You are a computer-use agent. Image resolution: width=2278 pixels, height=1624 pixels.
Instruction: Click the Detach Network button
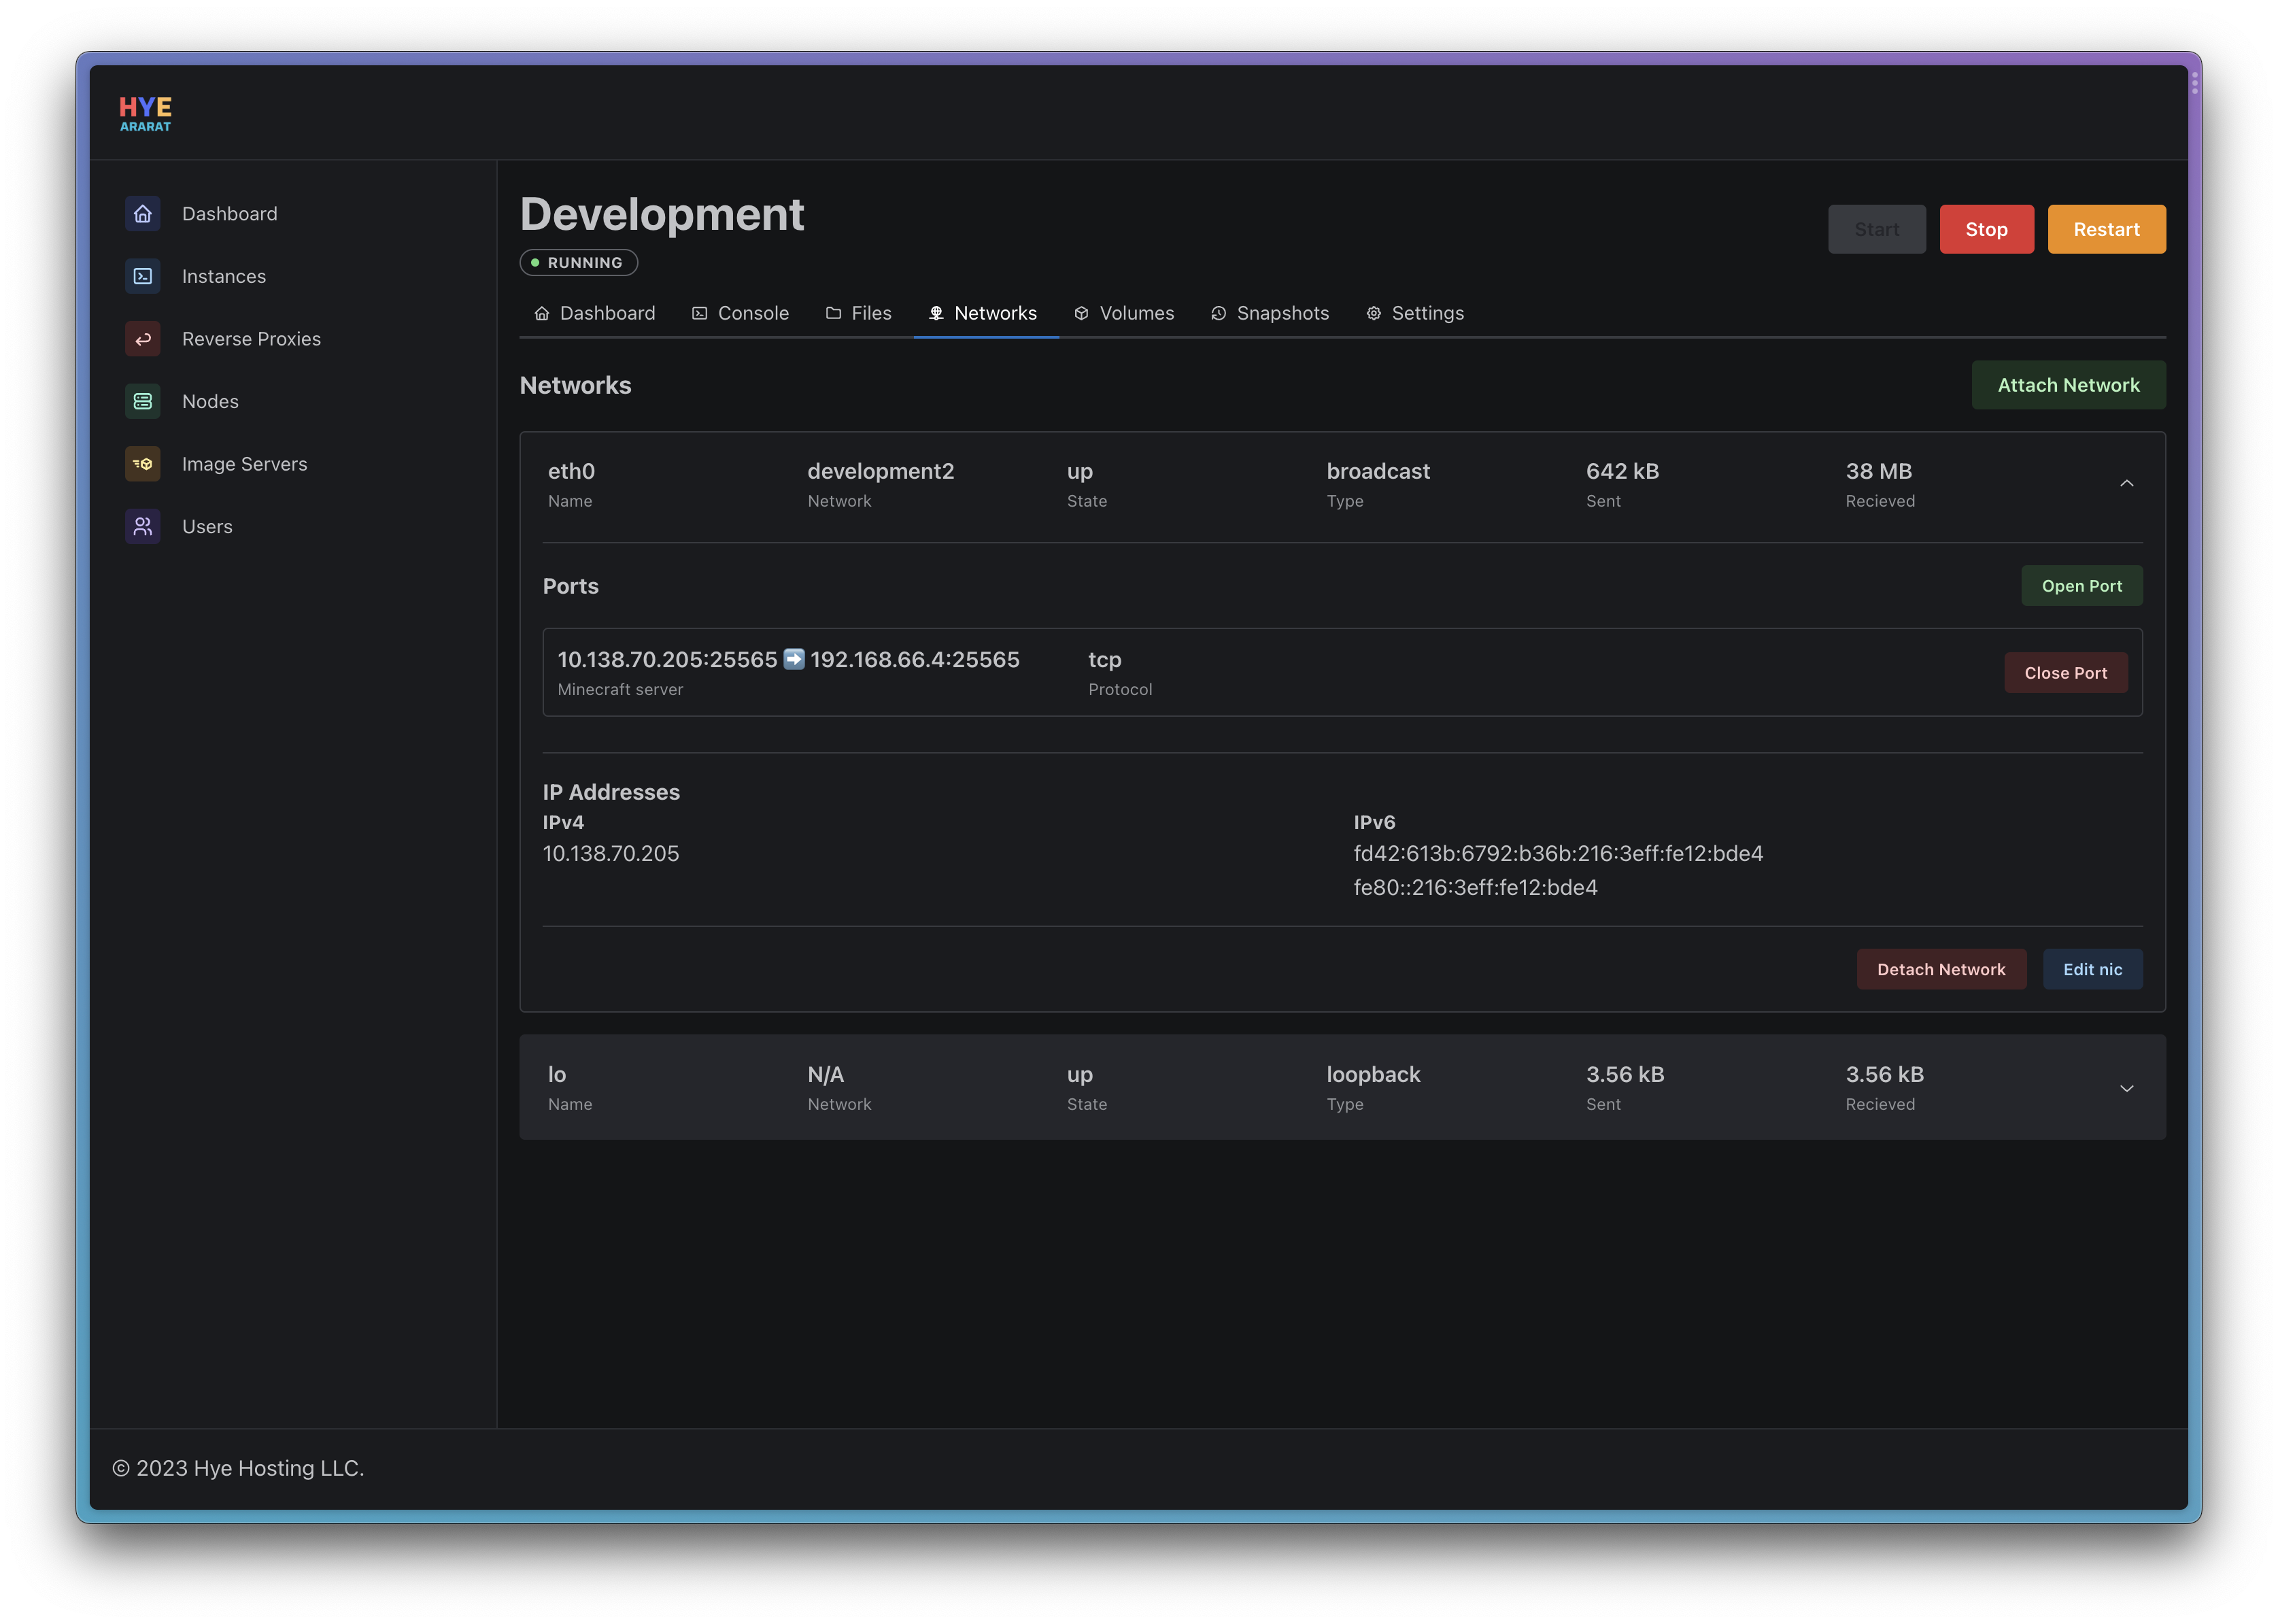(x=1941, y=969)
